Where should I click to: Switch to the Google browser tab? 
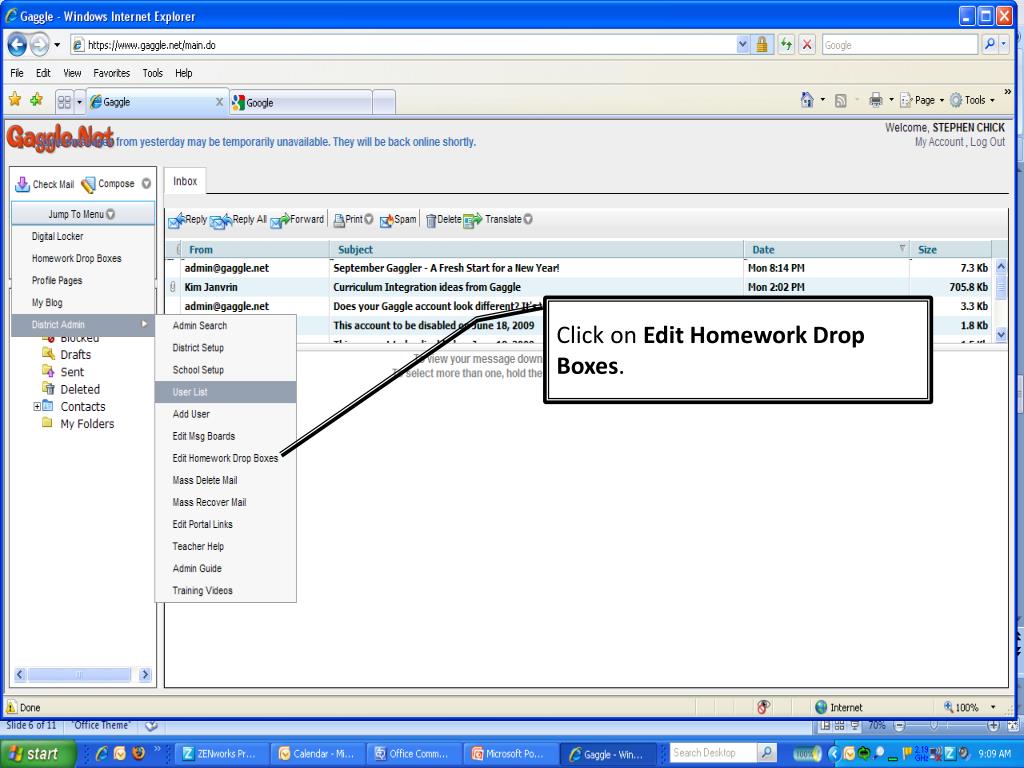[301, 103]
